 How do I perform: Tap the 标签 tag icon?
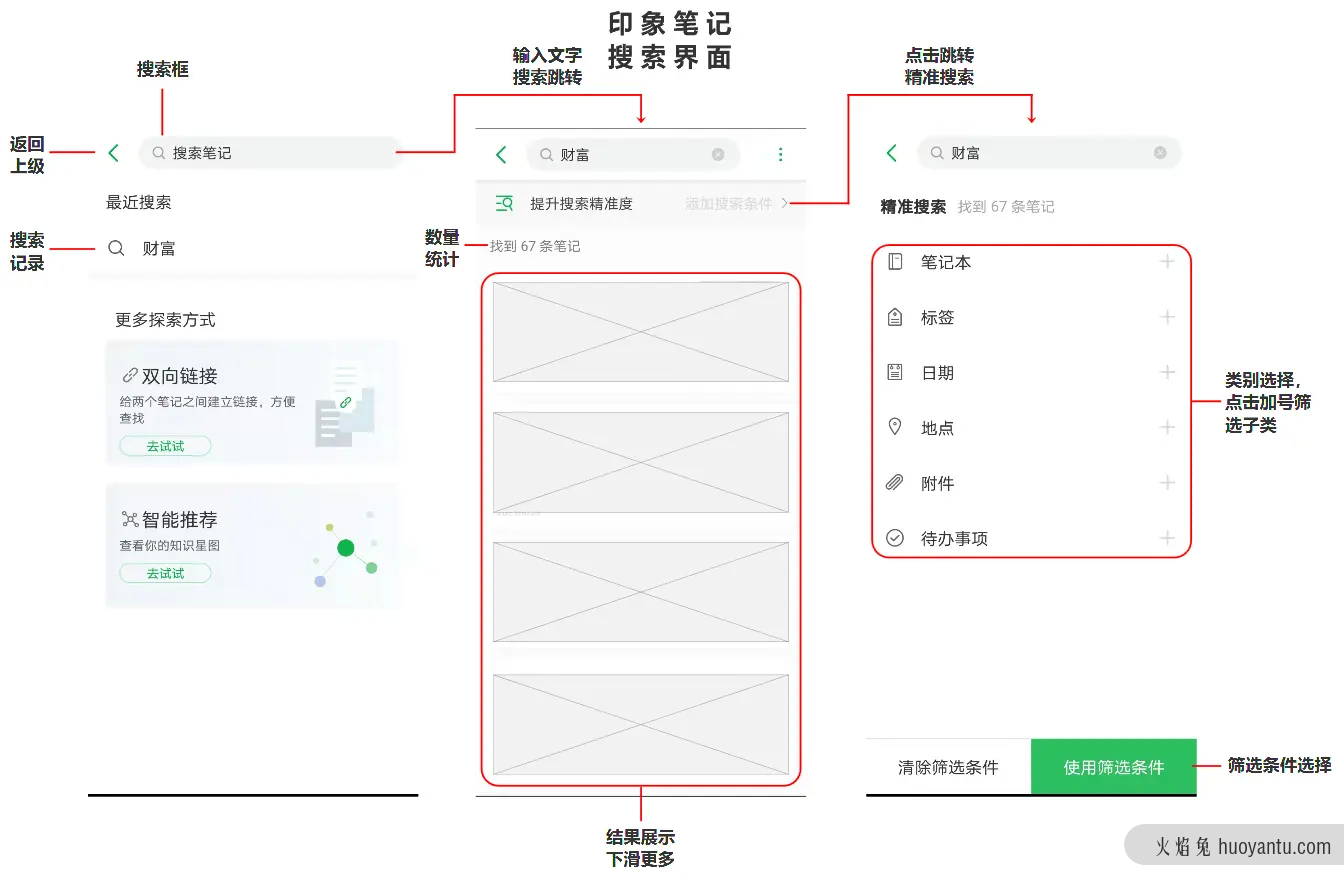click(x=895, y=317)
